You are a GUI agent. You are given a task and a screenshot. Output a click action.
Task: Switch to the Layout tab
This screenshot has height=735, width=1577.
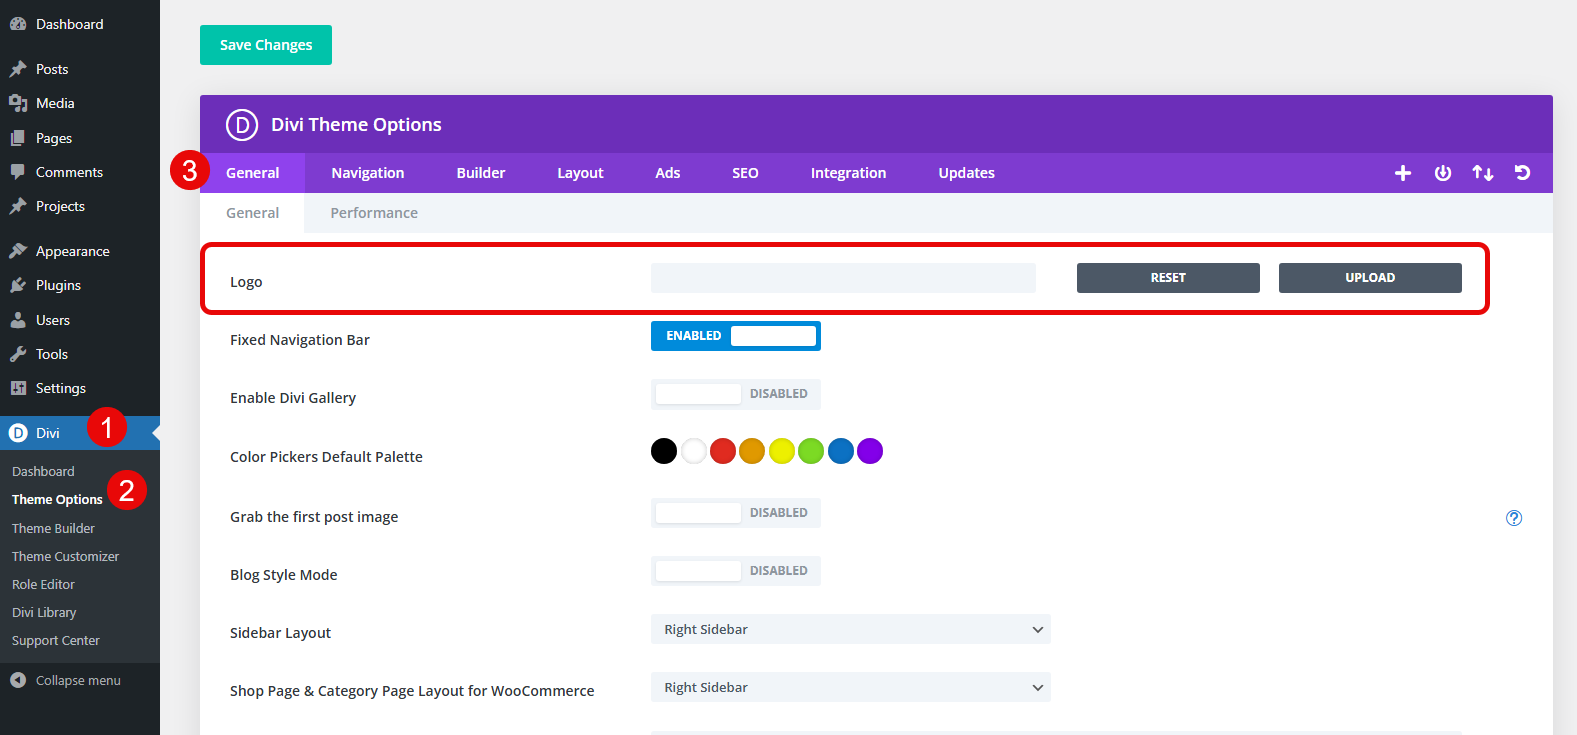pos(580,173)
